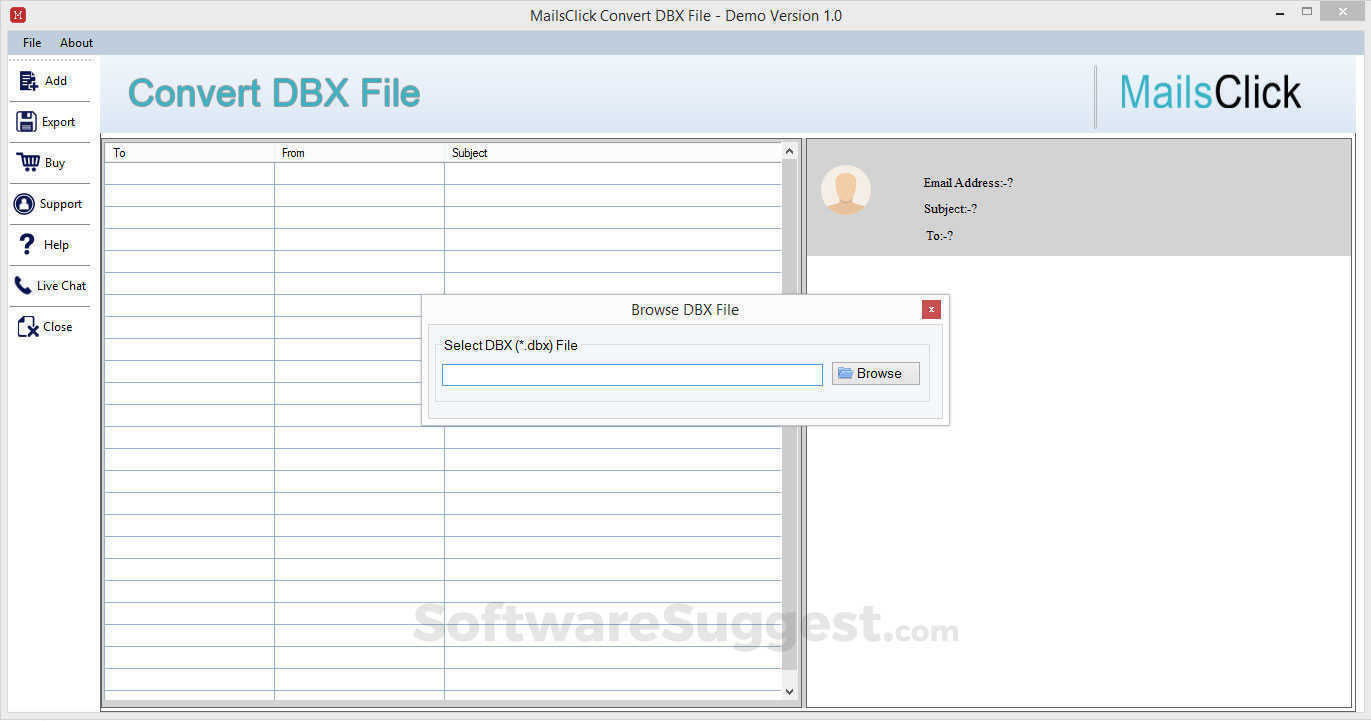Viewport: 1371px width, 721px height.
Task: Select the From column header
Action: coord(292,152)
